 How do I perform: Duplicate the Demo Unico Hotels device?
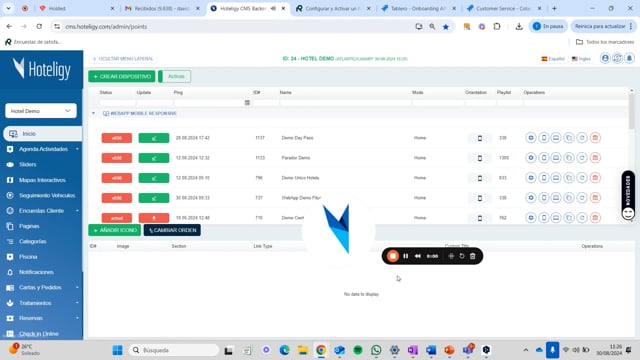coord(569,178)
